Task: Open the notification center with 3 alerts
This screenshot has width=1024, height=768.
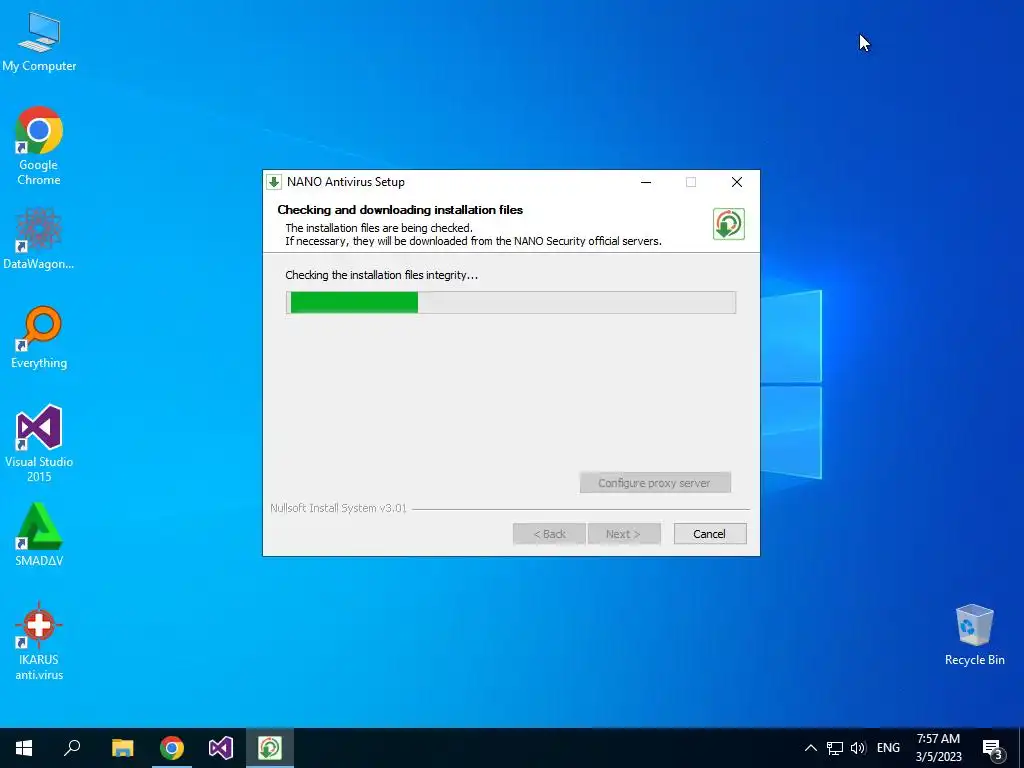Action: click(x=993, y=748)
